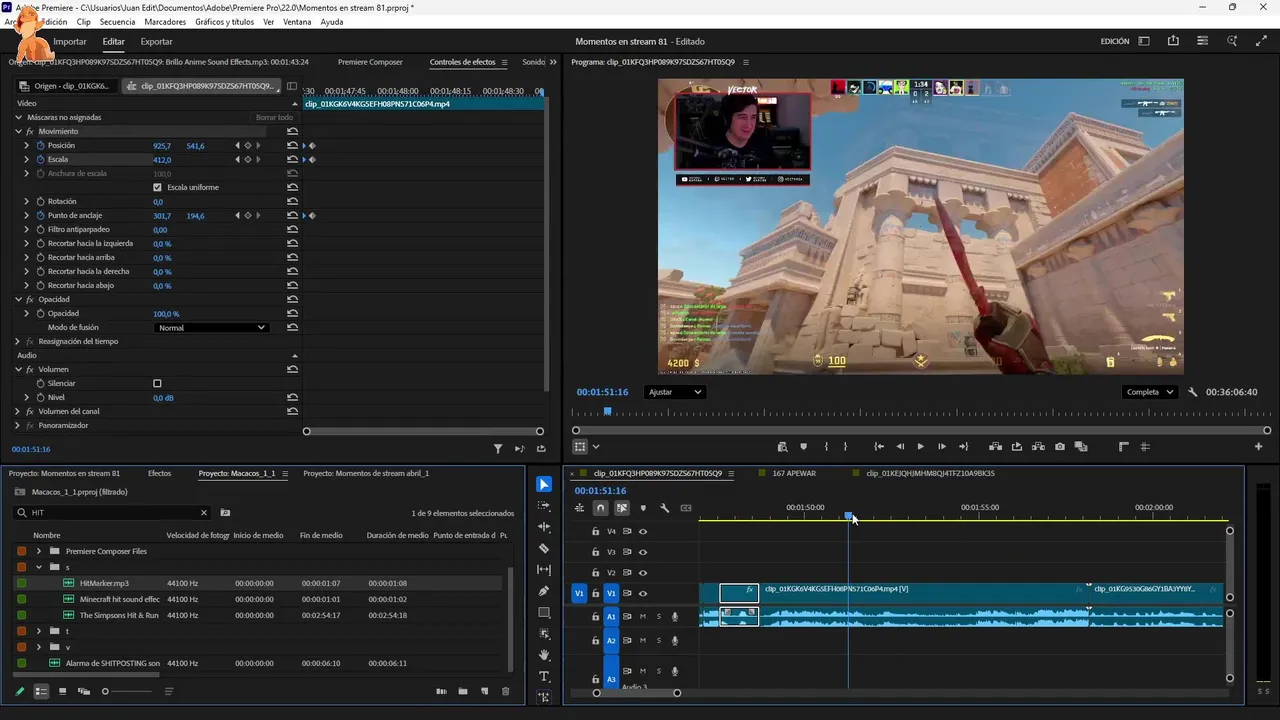Toggle Linked Selection in timeline
Image resolution: width=1280 pixels, height=720 pixels.
click(621, 508)
